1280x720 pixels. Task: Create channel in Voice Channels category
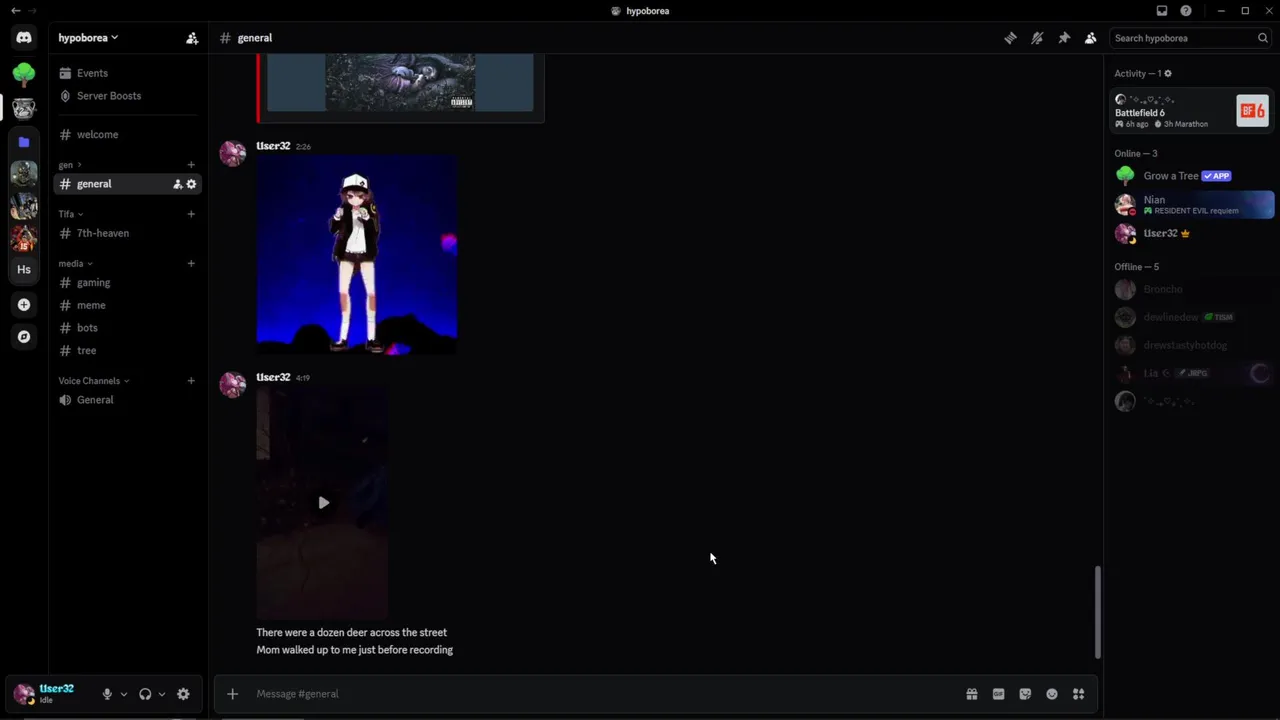coord(191,381)
